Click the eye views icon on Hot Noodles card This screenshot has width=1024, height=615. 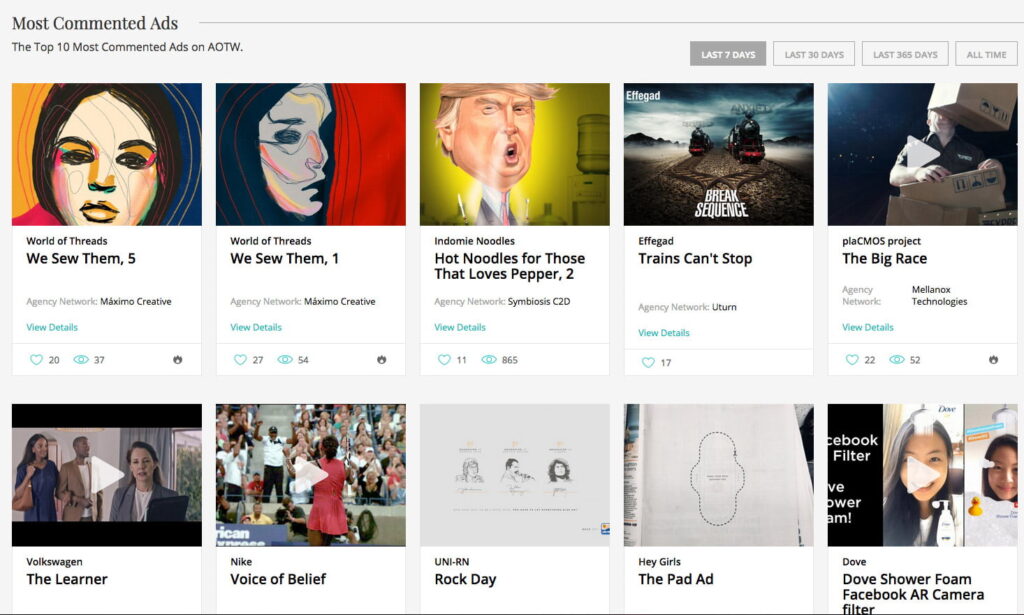[x=489, y=360]
